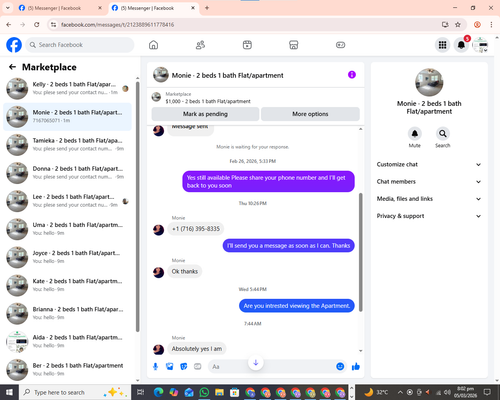
Task: Open Reels video icon in top navigation
Action: (x=247, y=45)
